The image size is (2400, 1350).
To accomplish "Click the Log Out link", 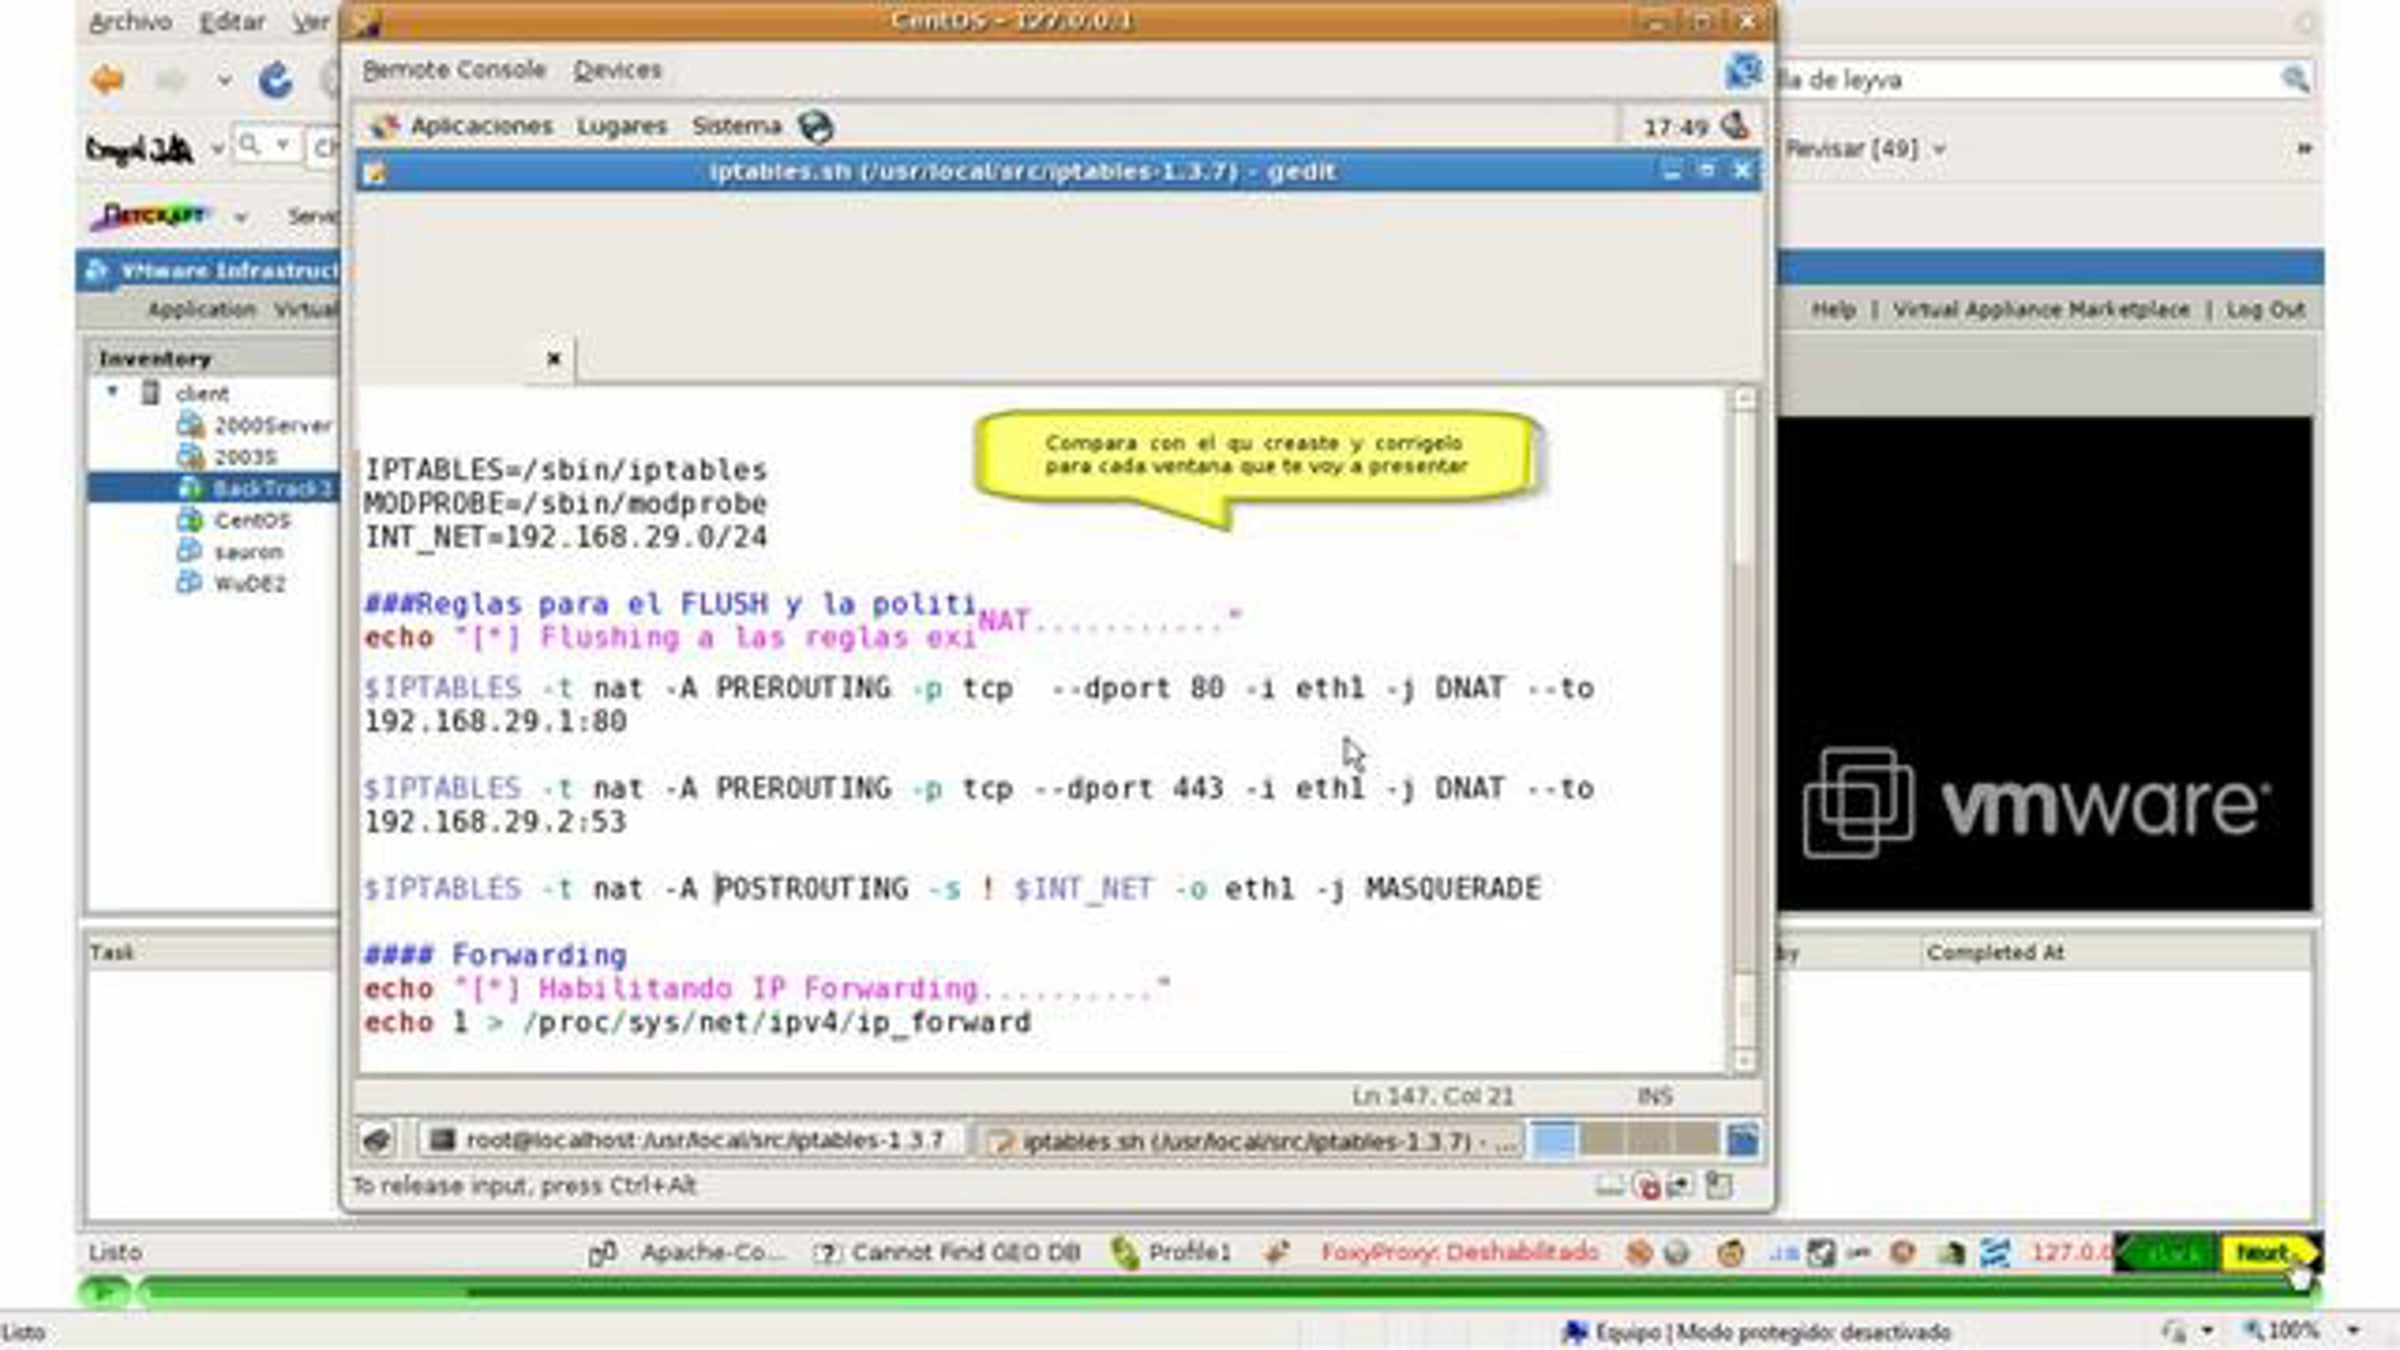I will pyautogui.click(x=2265, y=309).
